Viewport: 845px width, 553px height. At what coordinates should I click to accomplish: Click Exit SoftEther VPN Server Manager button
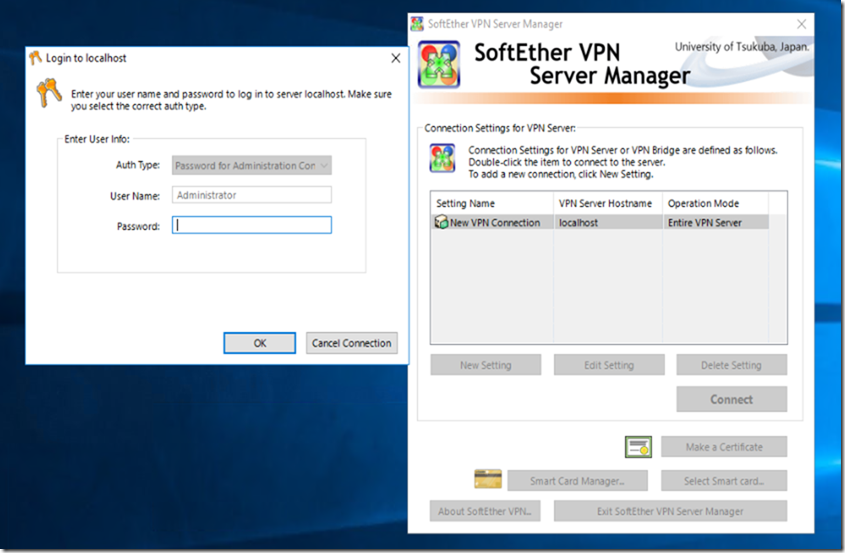[670, 511]
